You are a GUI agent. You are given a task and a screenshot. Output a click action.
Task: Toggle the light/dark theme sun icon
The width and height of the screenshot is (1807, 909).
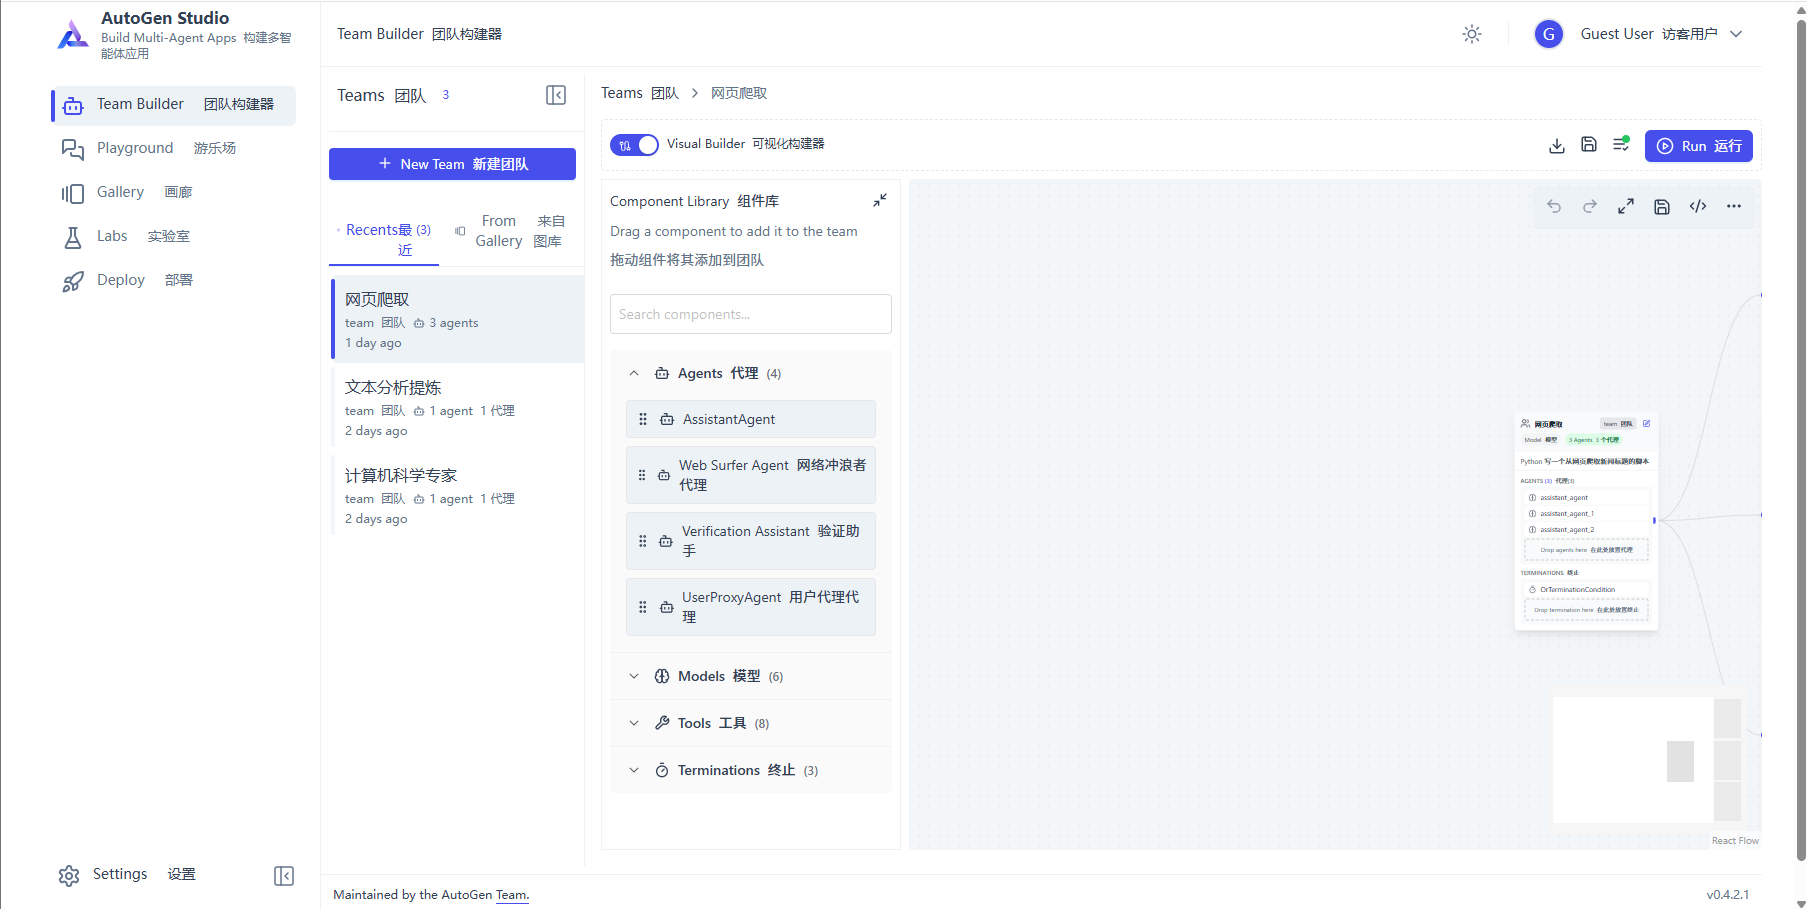(x=1472, y=34)
